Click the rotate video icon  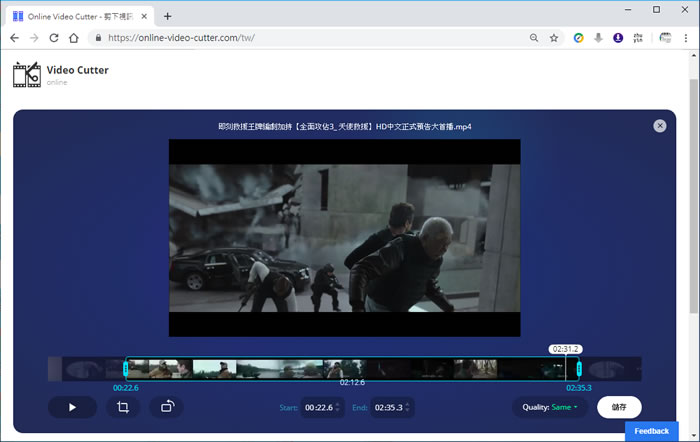(166, 407)
